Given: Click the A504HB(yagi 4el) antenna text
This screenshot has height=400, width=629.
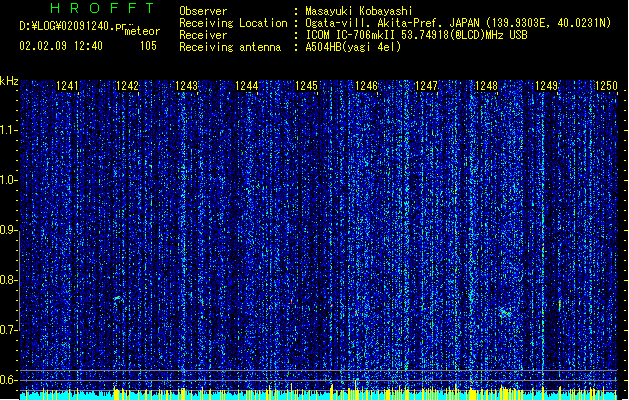Looking at the screenshot, I should (353, 47).
